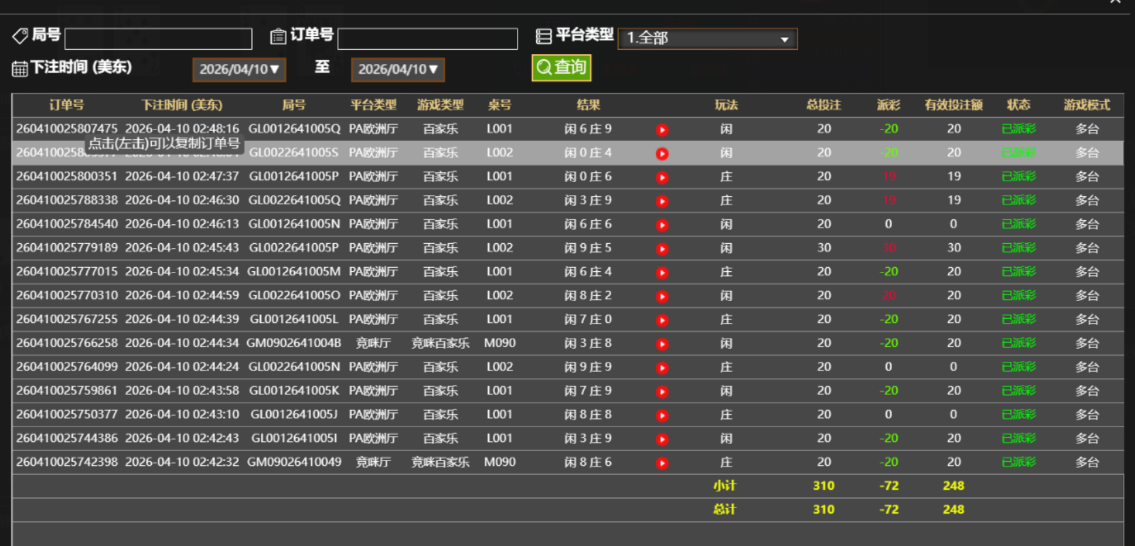Click round number GL0012641005Q
Image resolution: width=1135 pixels, height=546 pixels.
(x=294, y=128)
